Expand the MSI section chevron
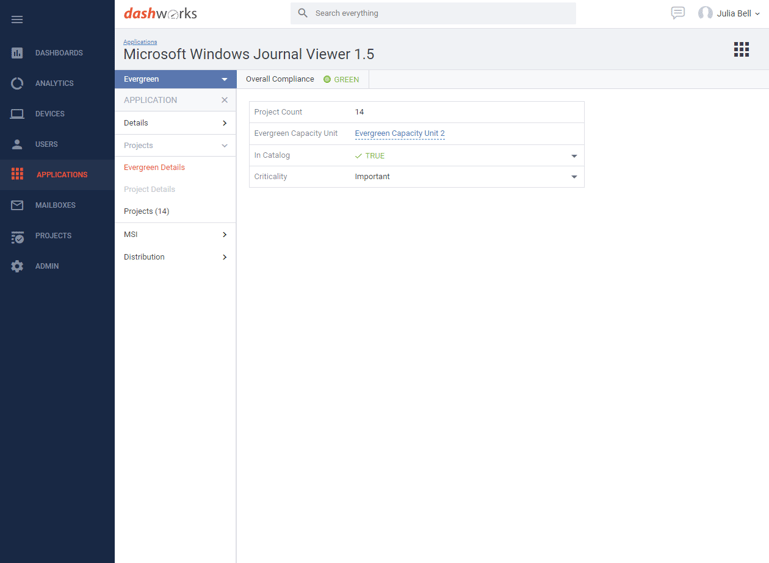This screenshot has width=769, height=563. coord(225,234)
